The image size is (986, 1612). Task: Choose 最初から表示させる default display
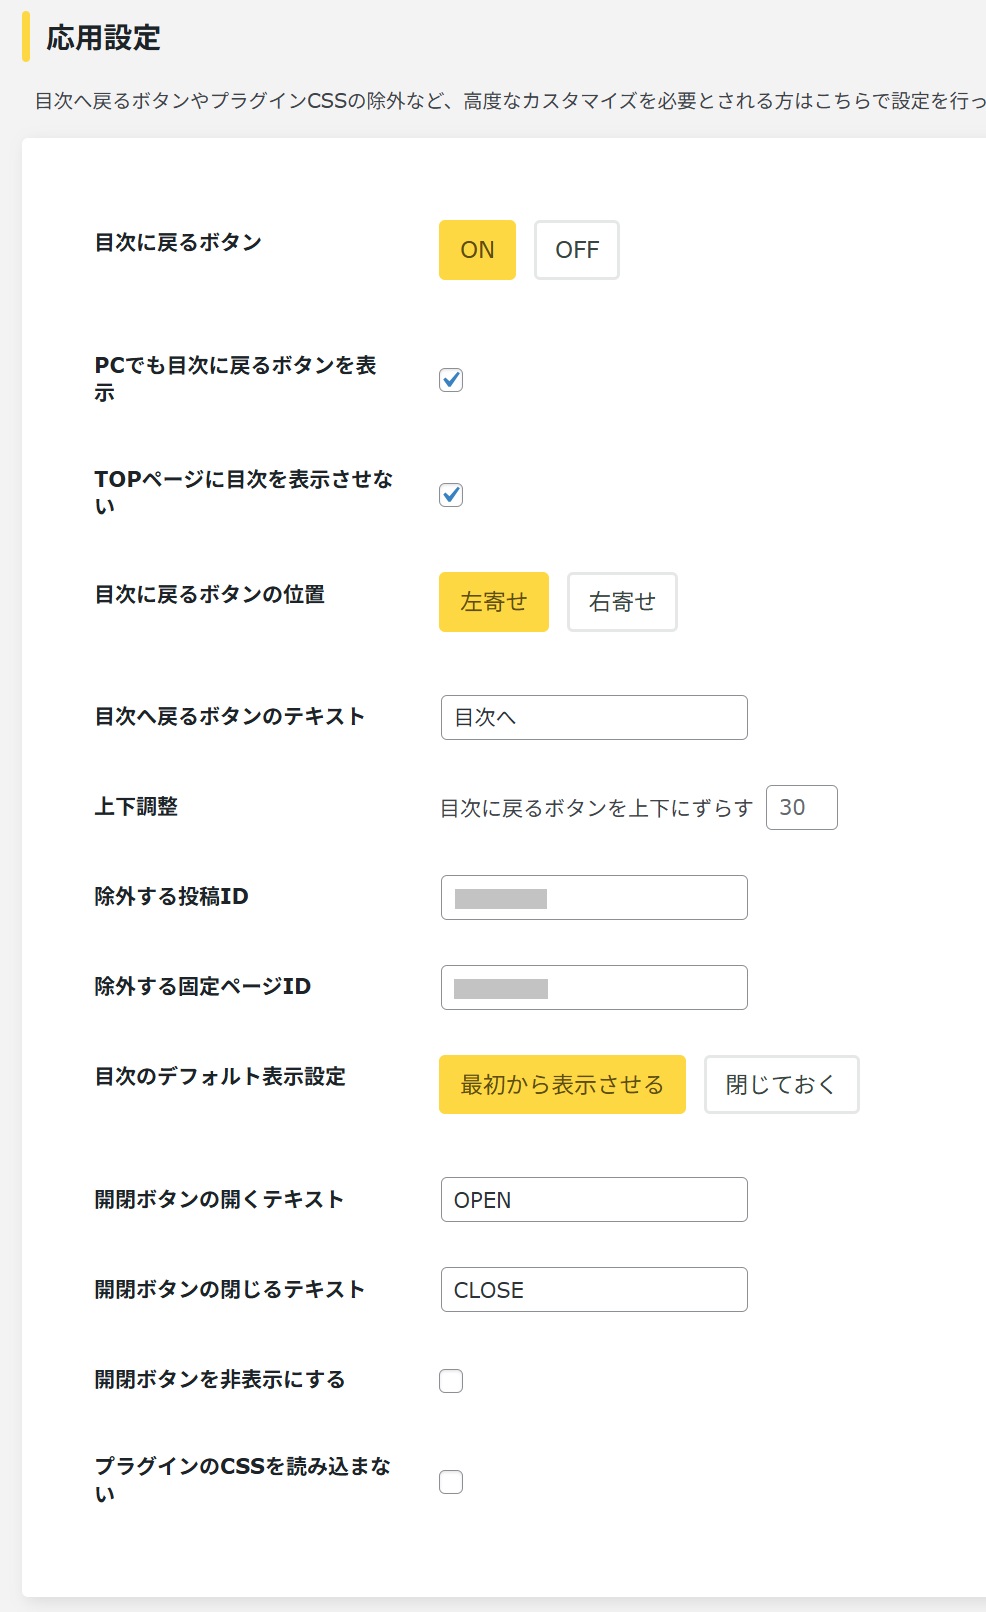click(562, 1084)
